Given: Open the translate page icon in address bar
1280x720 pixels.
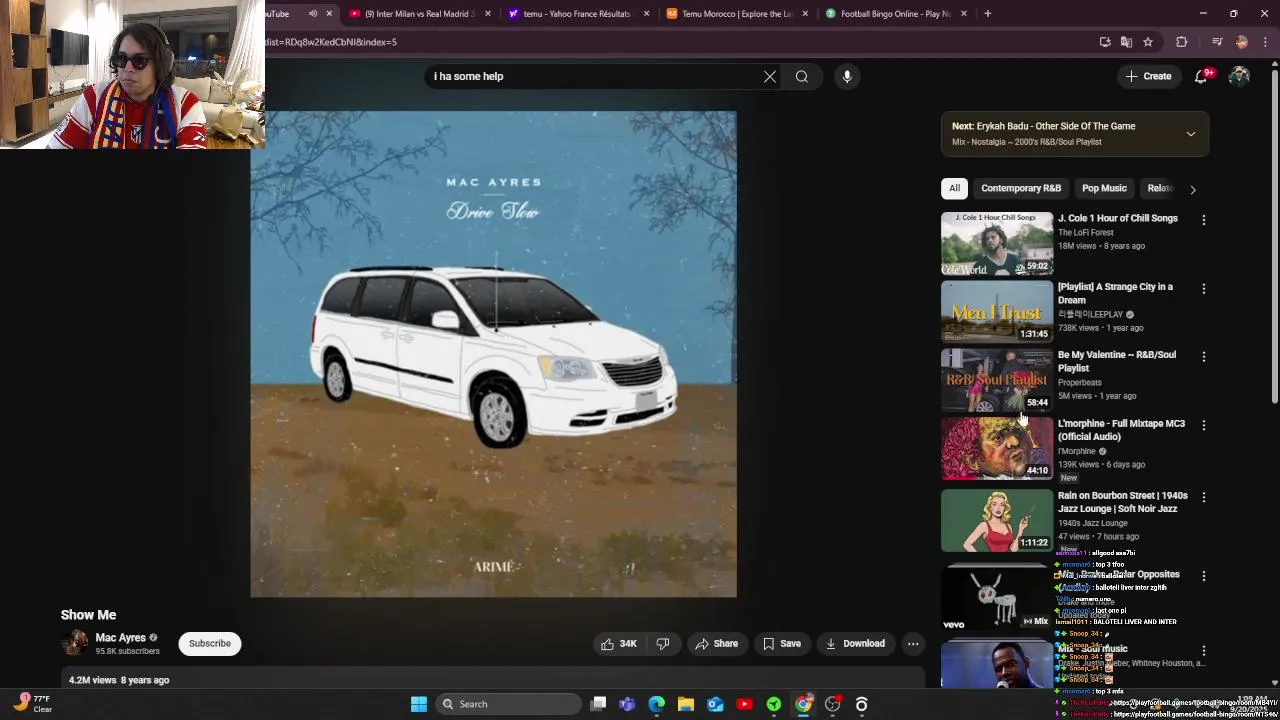Looking at the screenshot, I should [x=1126, y=42].
